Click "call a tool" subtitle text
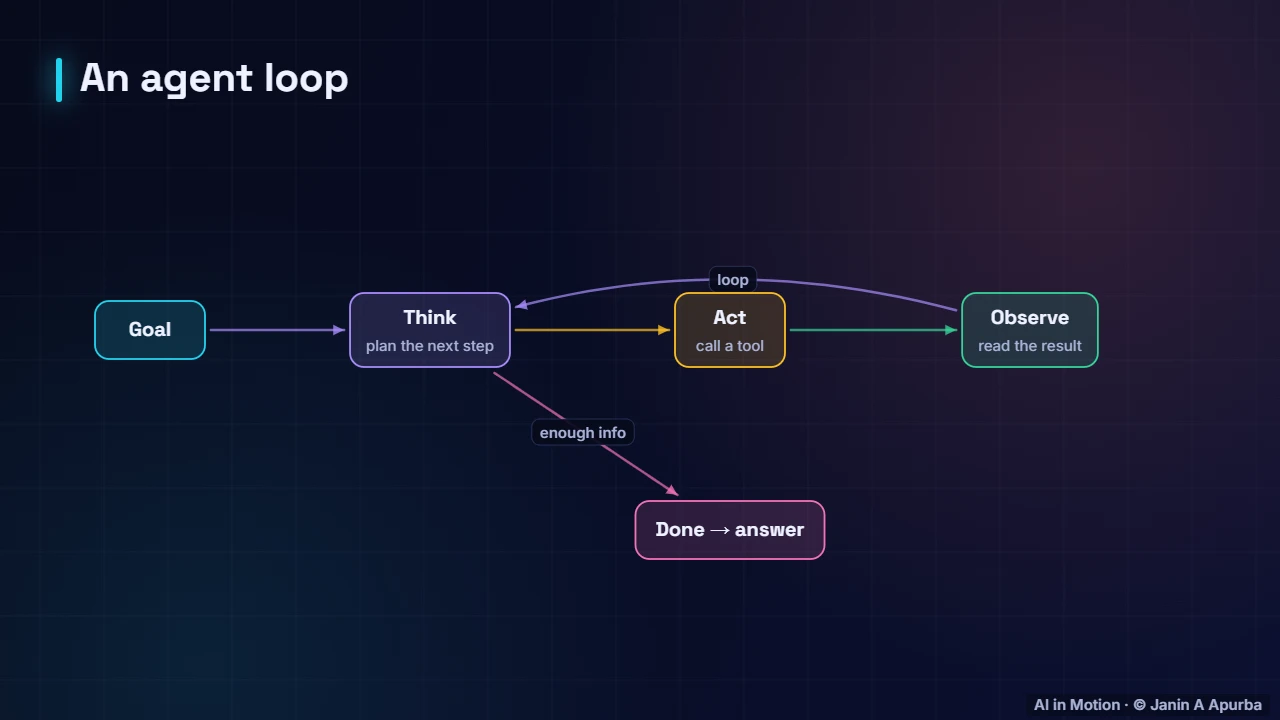 (x=730, y=346)
